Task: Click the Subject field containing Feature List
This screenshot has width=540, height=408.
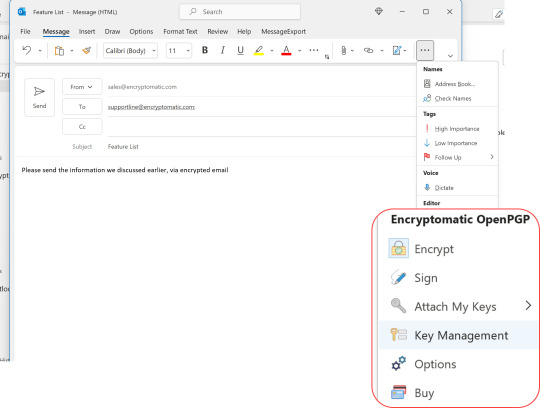Action: 262,147
